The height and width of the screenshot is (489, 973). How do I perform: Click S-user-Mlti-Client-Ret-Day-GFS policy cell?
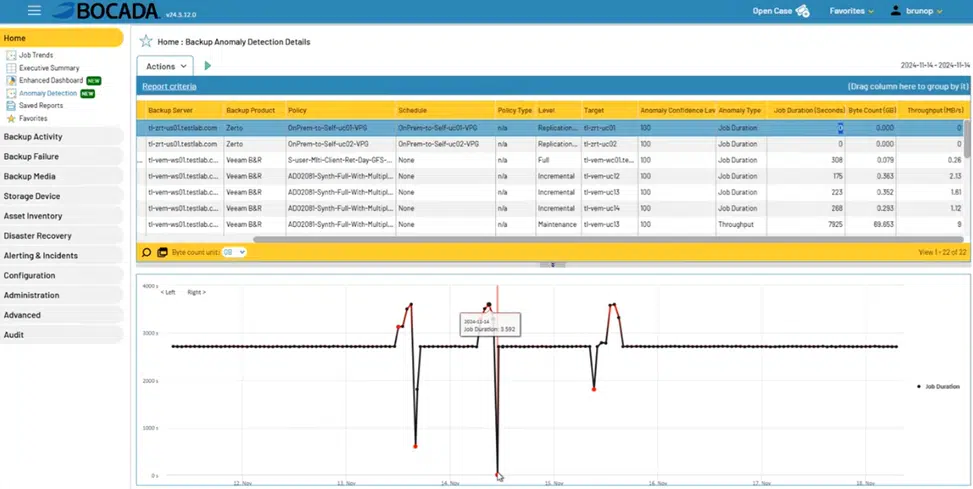[341, 160]
